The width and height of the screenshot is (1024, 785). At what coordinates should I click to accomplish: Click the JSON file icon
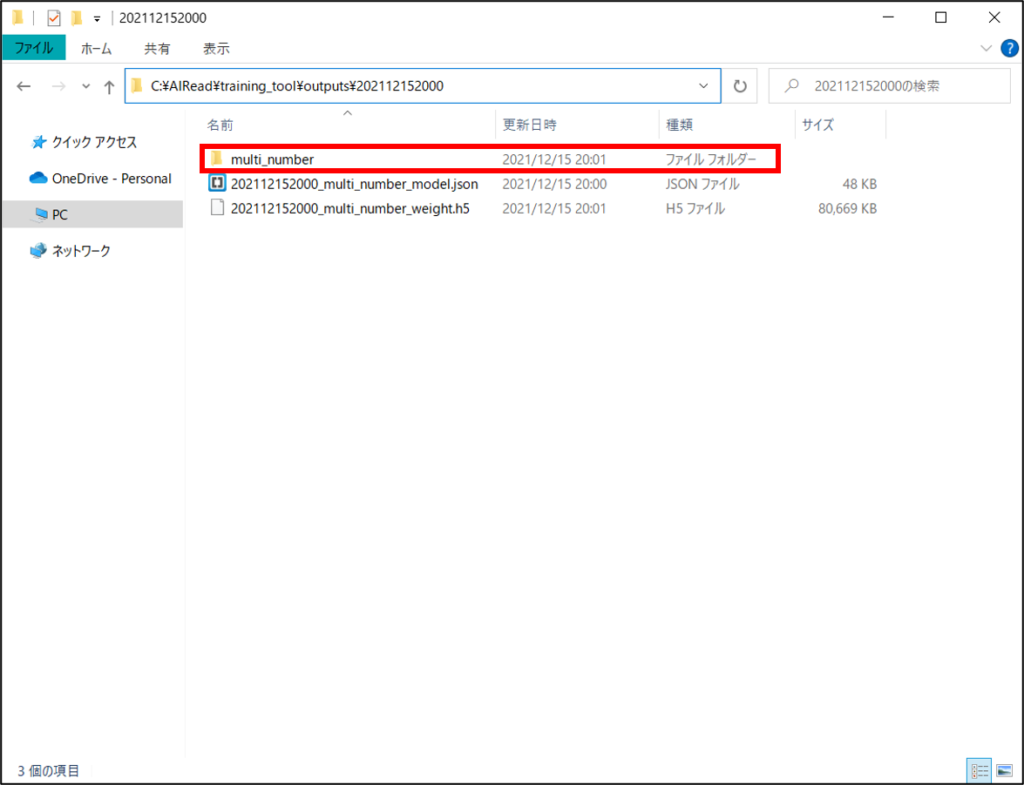(217, 183)
